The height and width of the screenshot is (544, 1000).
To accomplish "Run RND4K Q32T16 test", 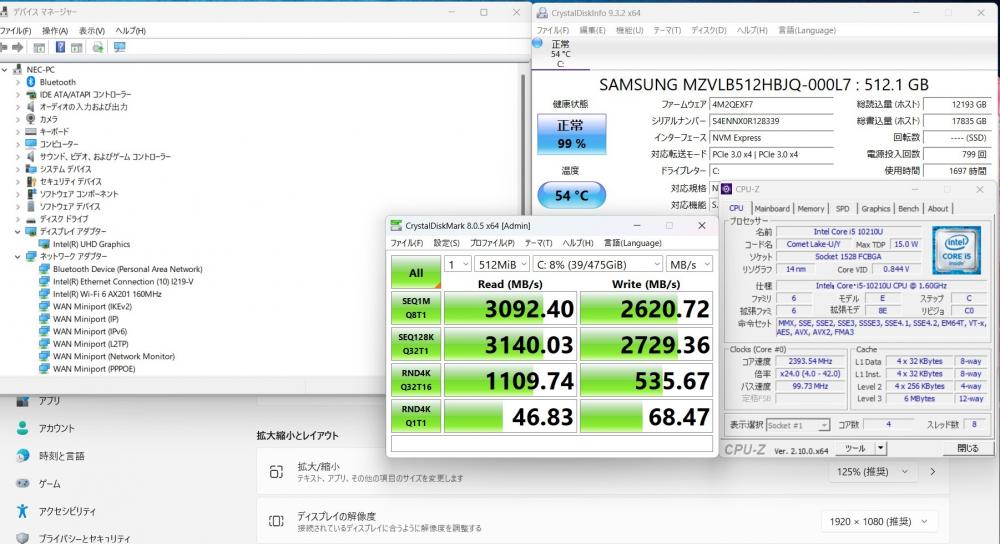I will 416,380.
